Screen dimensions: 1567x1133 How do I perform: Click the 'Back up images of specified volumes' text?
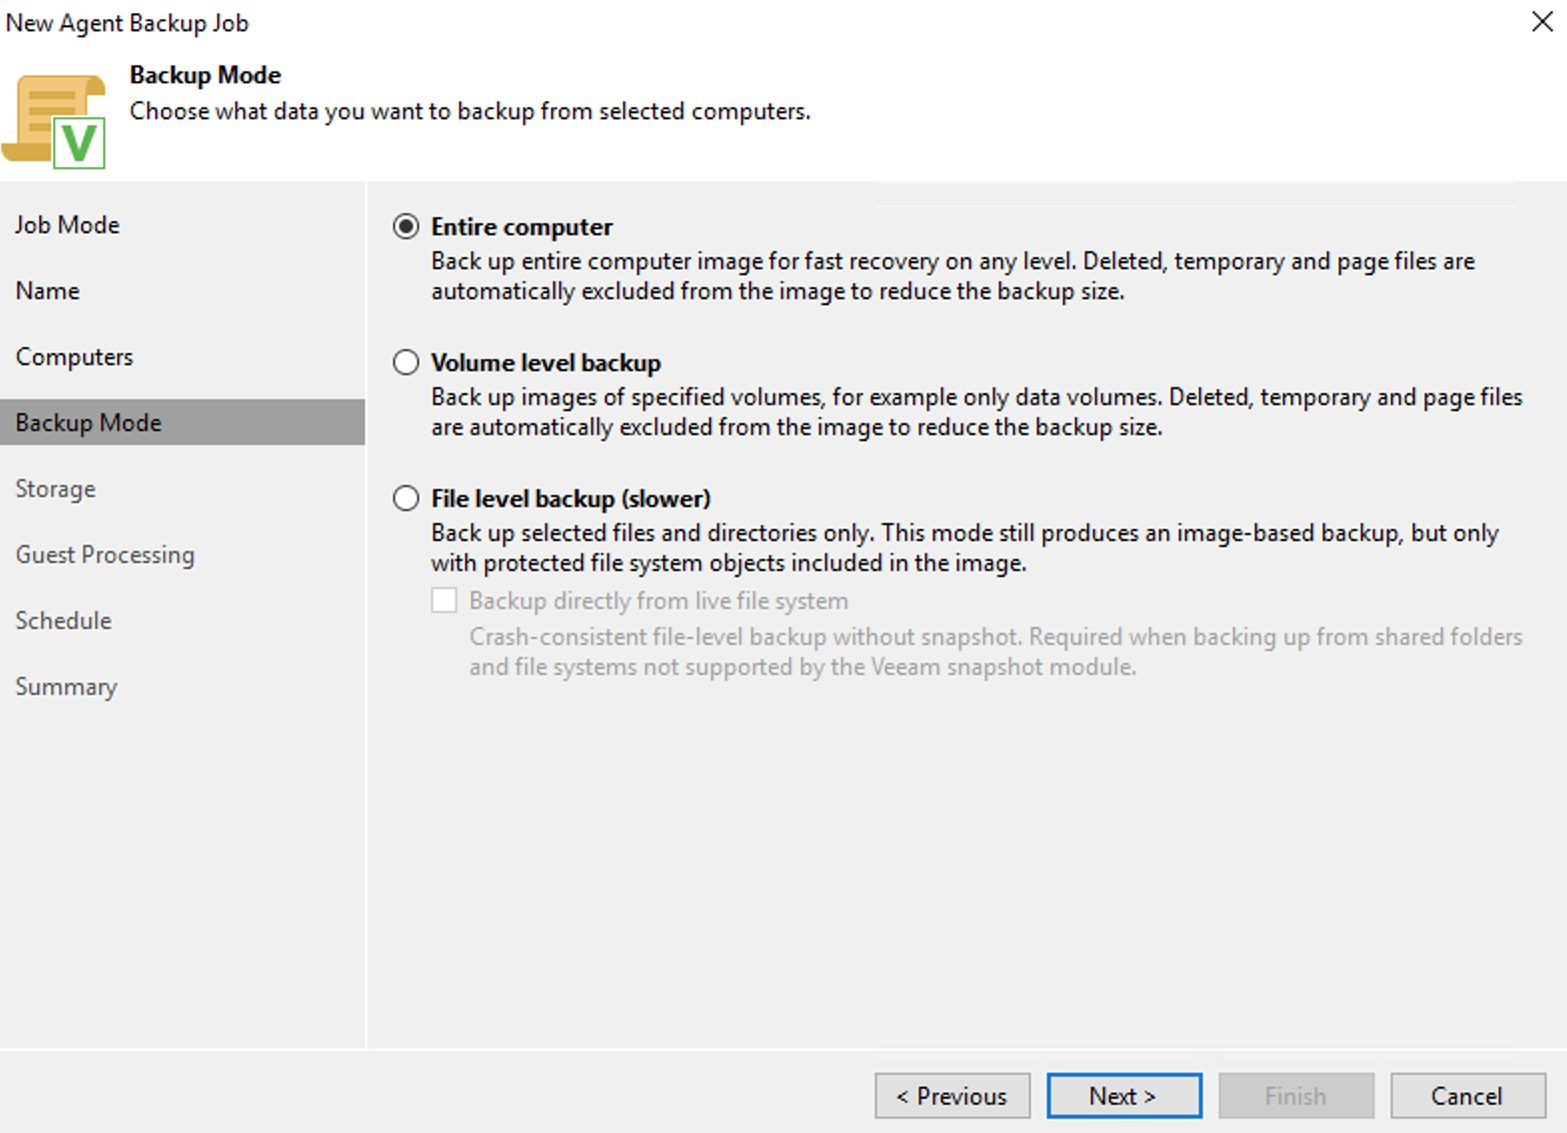click(977, 412)
